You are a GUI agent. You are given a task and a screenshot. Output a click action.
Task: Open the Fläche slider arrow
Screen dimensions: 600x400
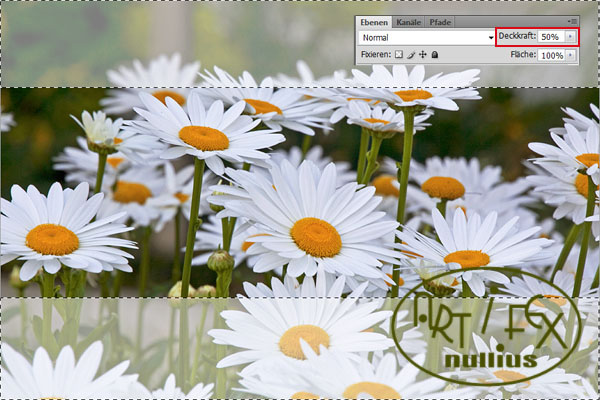[570, 55]
